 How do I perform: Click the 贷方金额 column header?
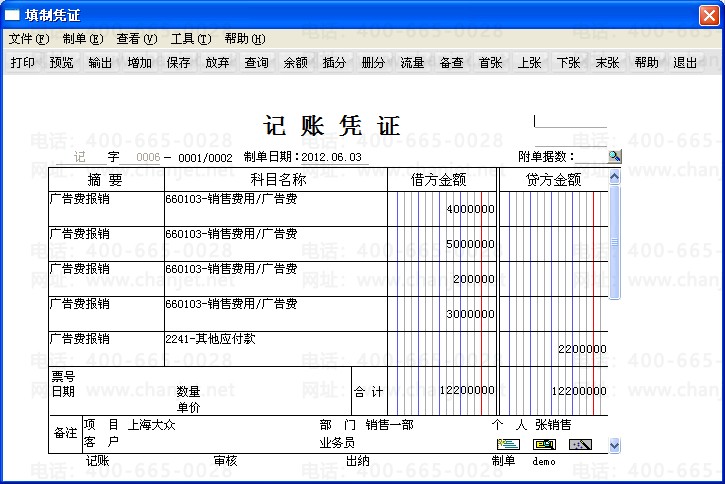pos(553,179)
